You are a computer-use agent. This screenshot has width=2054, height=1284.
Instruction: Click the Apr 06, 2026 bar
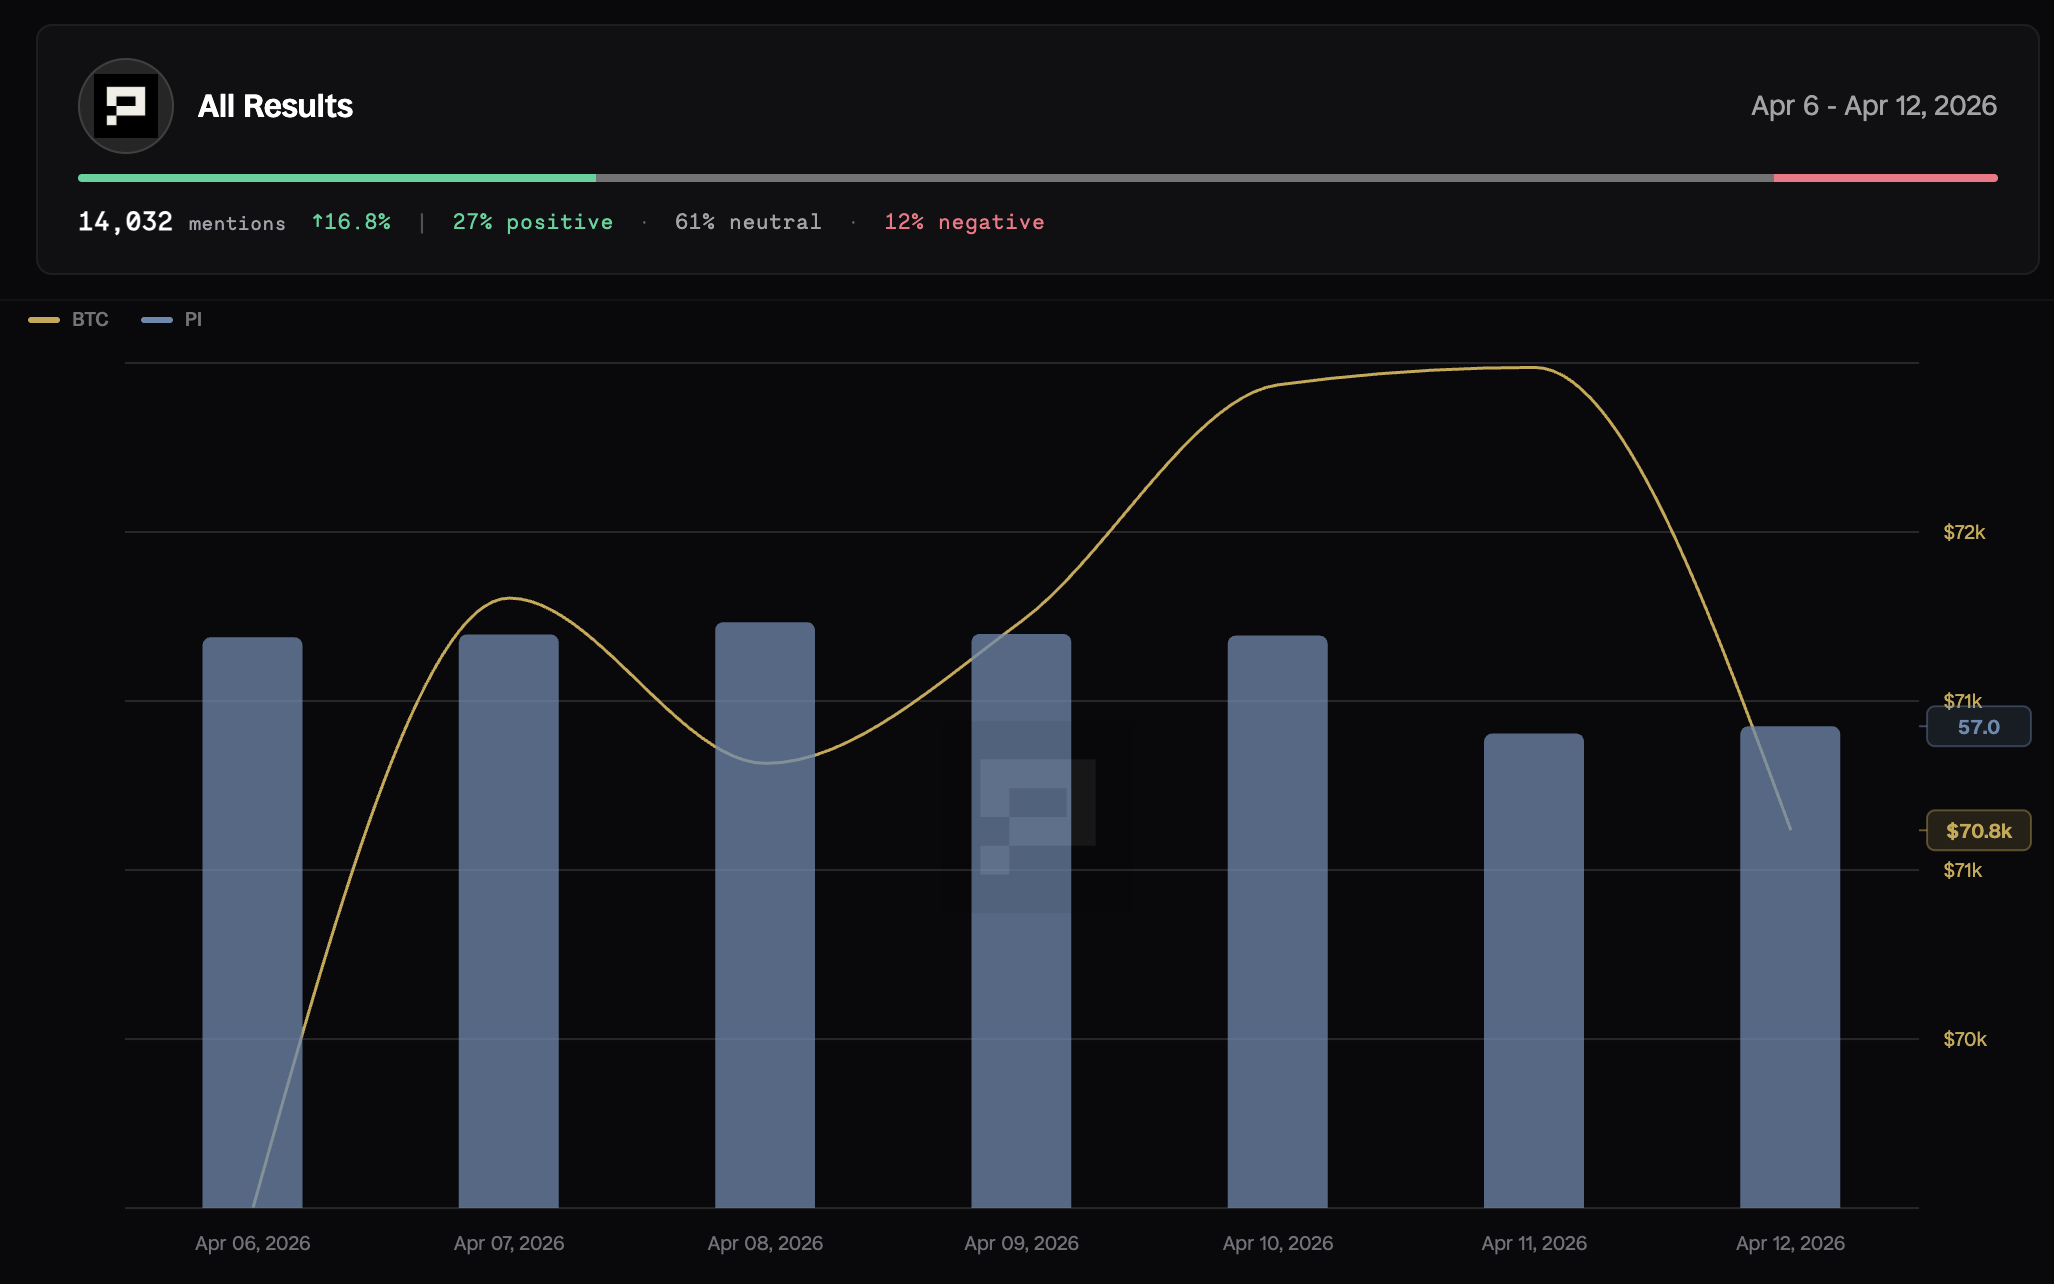click(x=252, y=920)
